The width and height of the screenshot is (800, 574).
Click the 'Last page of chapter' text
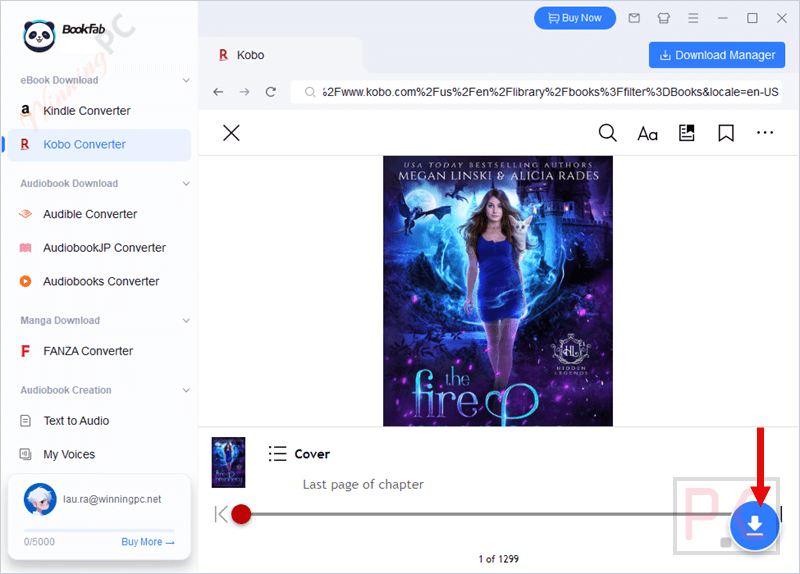[363, 484]
